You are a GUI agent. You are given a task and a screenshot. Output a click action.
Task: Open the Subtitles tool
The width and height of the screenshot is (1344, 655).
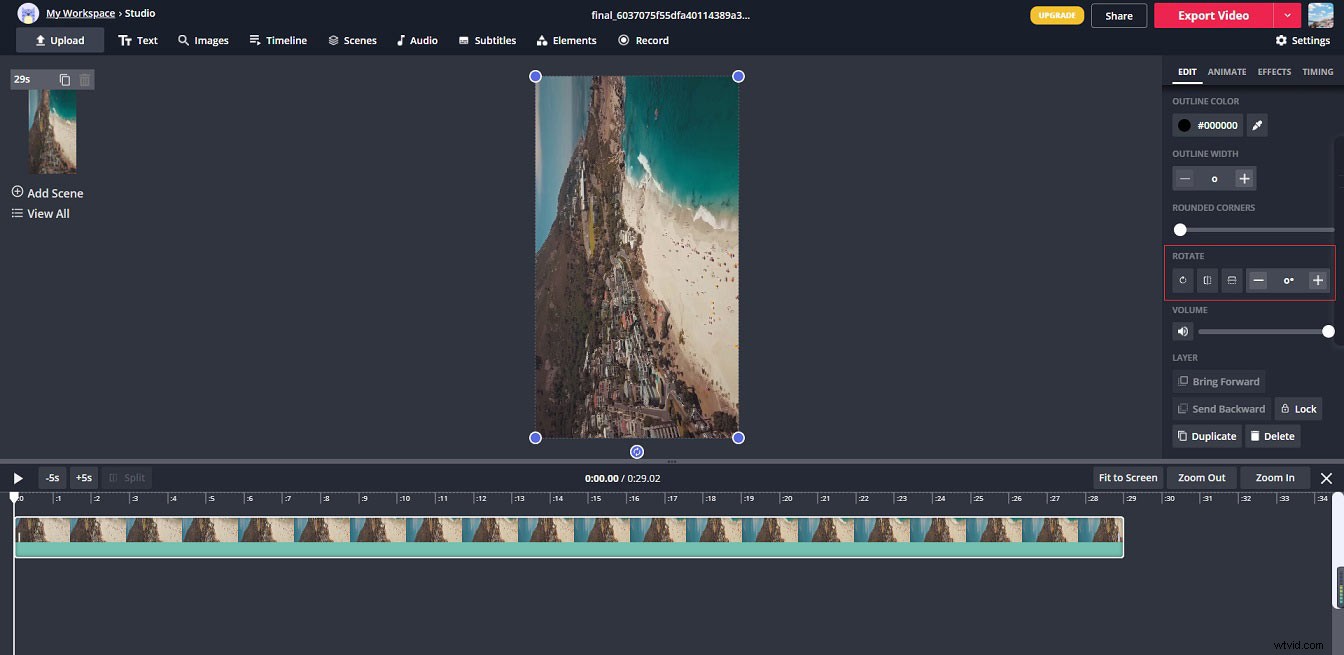pyautogui.click(x=487, y=40)
